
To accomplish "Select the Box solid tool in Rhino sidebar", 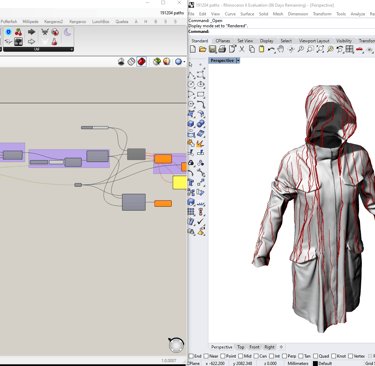I will [191, 124].
